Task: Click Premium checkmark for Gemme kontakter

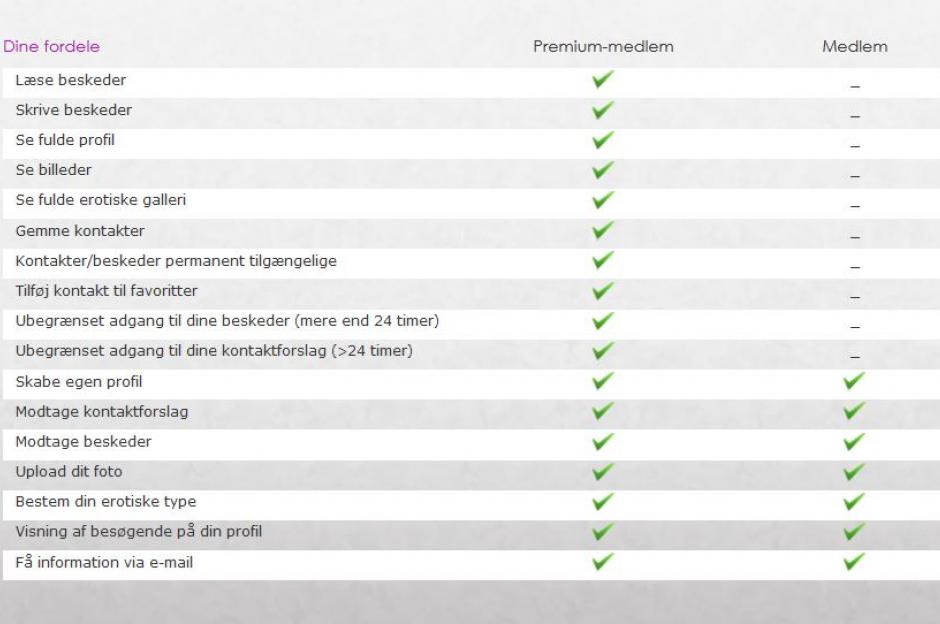Action: [602, 231]
